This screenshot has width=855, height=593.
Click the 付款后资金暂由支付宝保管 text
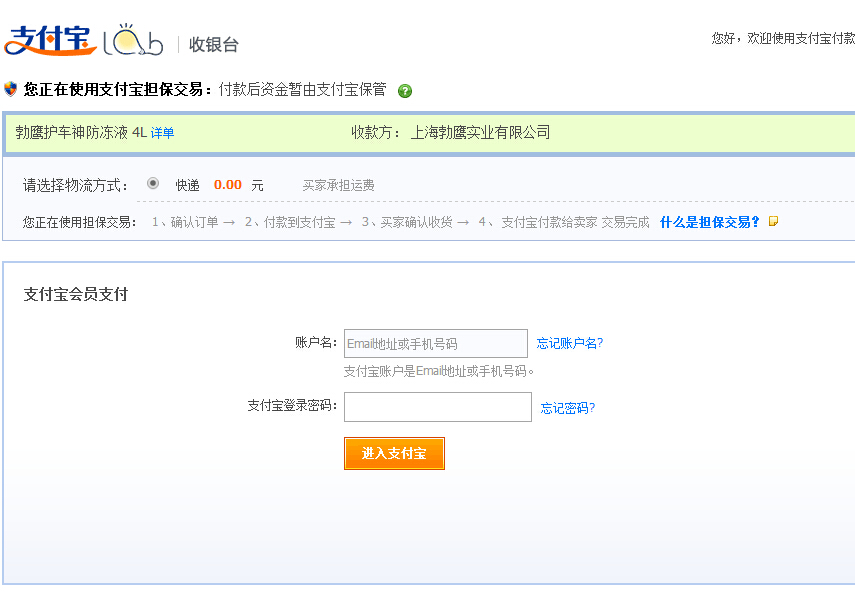tap(303, 89)
